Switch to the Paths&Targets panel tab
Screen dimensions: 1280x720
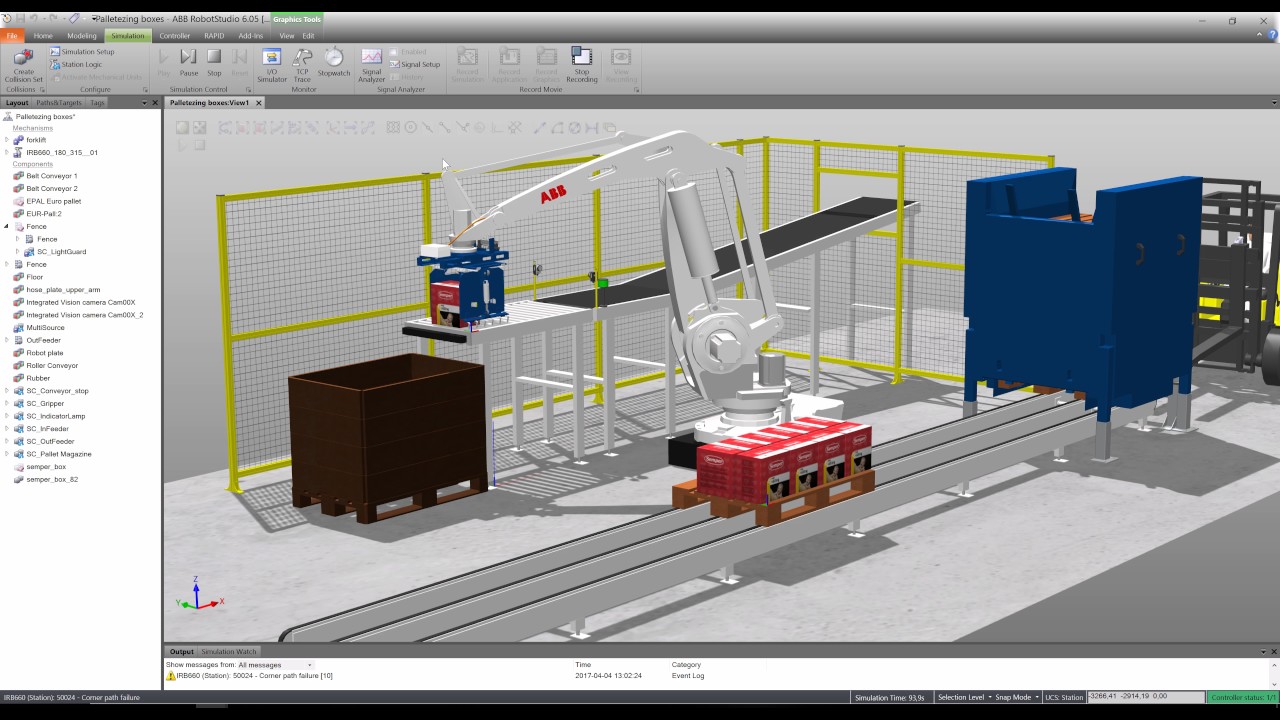59,102
